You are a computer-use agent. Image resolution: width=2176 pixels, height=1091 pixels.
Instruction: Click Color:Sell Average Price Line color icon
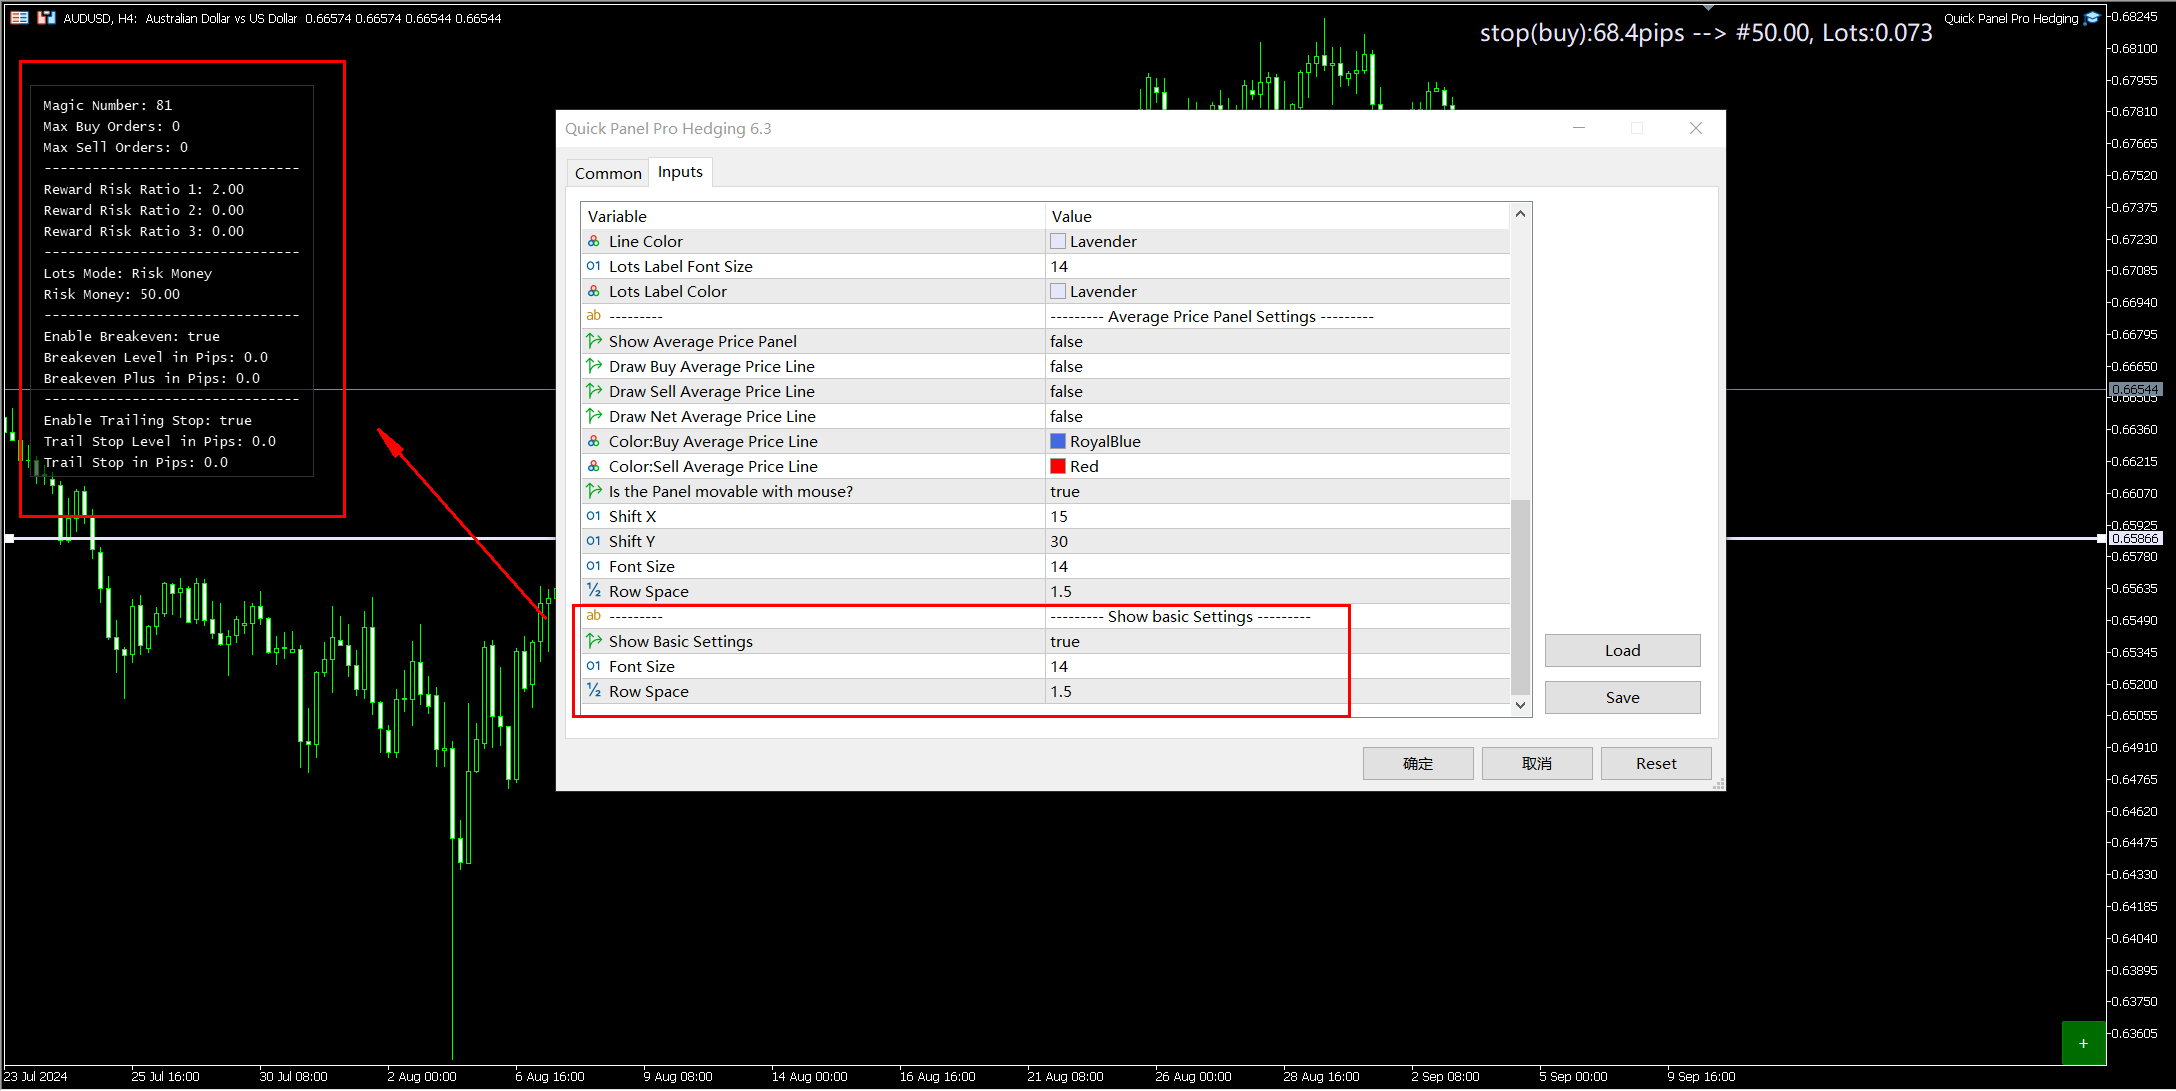(594, 466)
